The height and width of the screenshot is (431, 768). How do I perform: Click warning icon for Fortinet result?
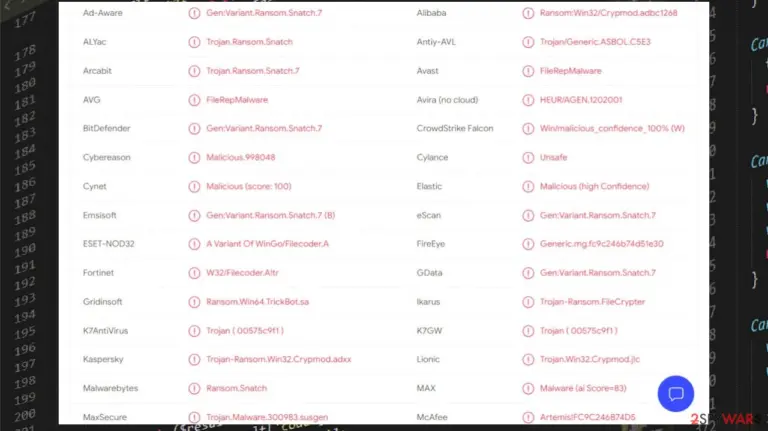coord(194,273)
